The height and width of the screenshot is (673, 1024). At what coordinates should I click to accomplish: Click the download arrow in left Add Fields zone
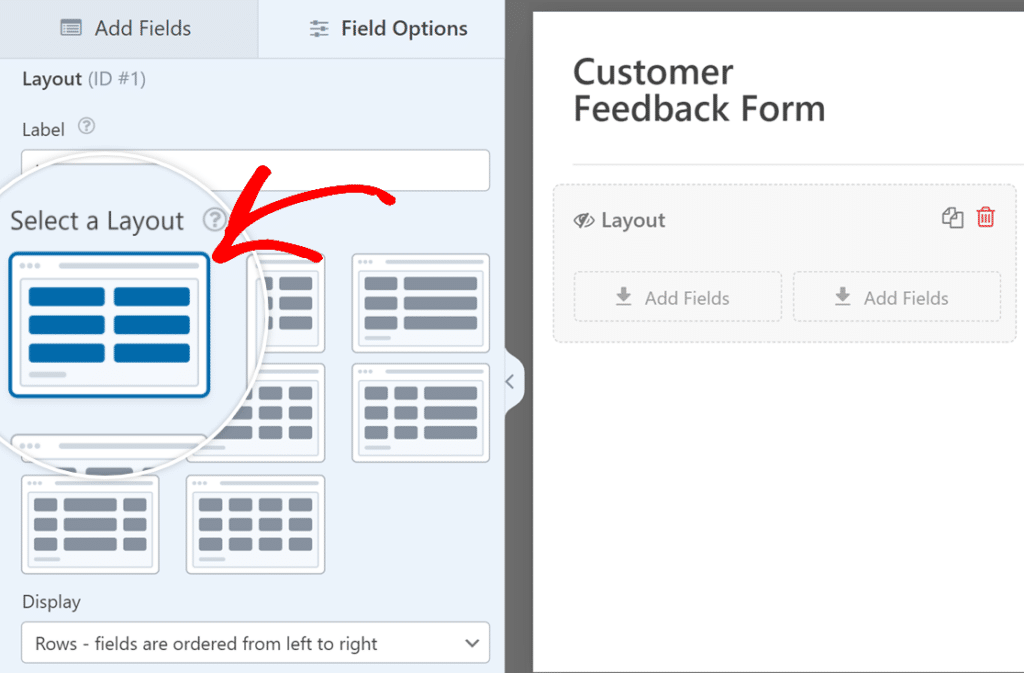click(x=623, y=296)
